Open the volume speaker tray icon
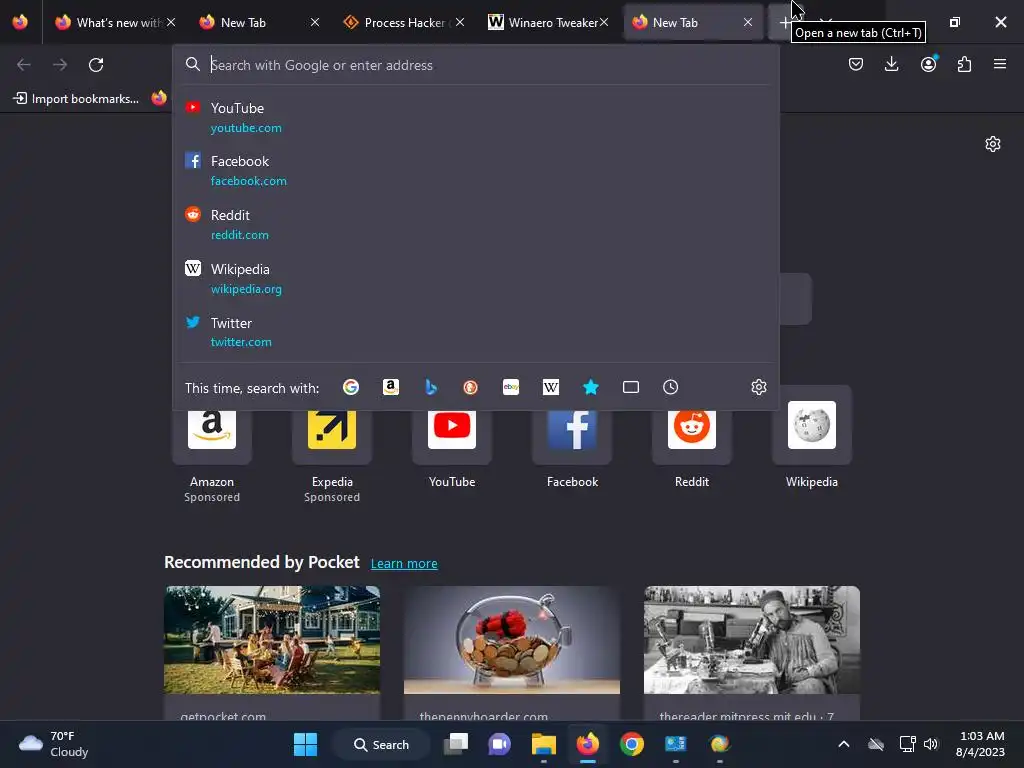 coord(931,744)
